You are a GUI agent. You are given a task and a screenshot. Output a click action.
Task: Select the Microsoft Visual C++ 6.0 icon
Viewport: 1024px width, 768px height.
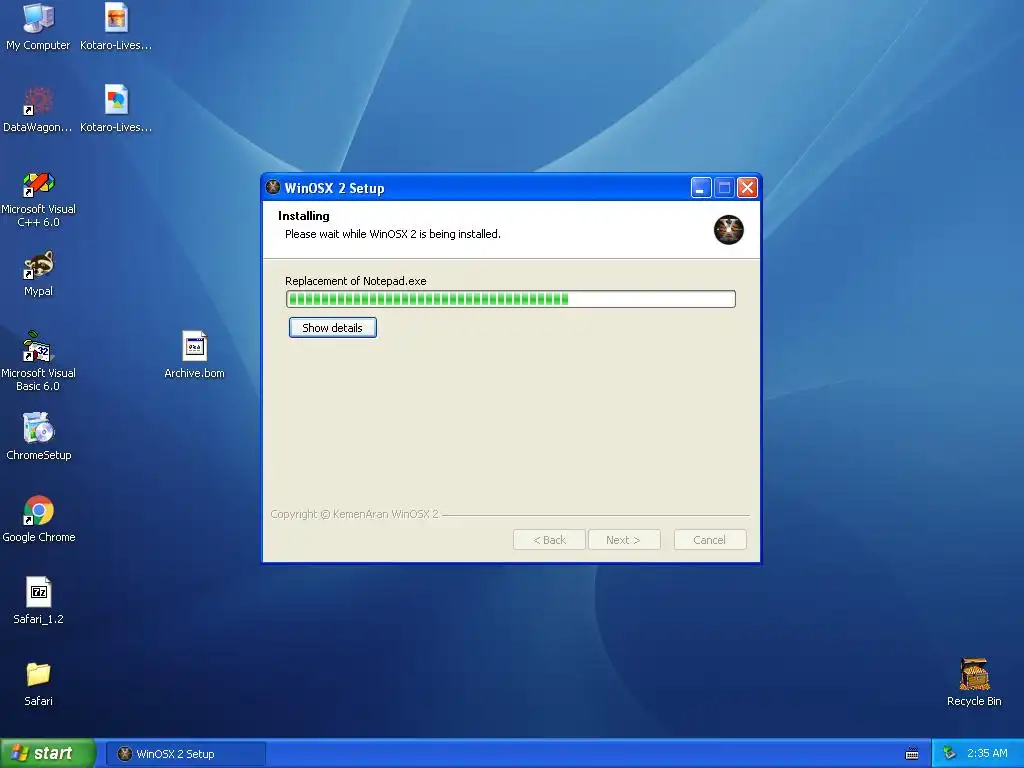(x=38, y=184)
